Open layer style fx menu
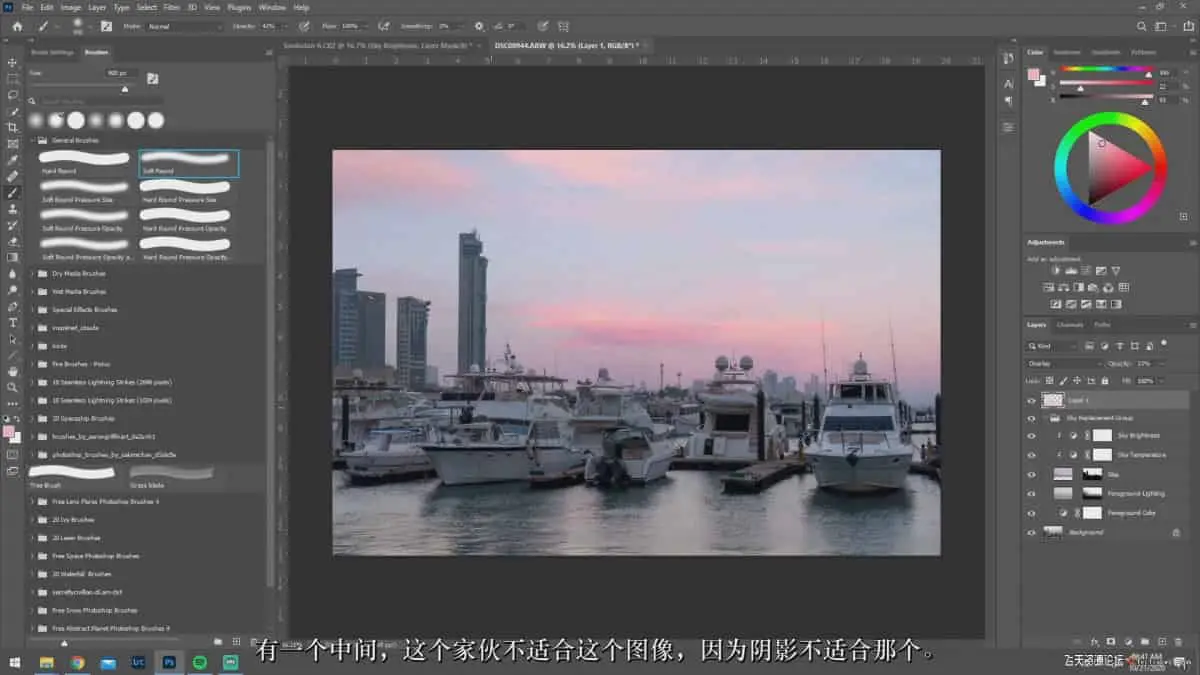The width and height of the screenshot is (1200, 675). tap(1097, 641)
